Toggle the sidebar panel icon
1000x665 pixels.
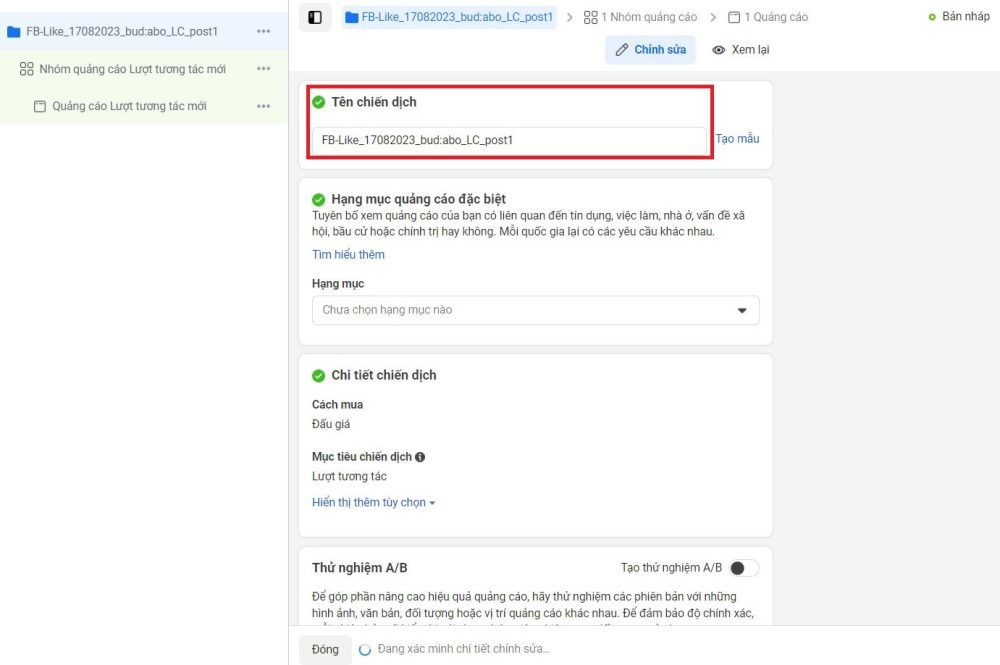point(315,17)
